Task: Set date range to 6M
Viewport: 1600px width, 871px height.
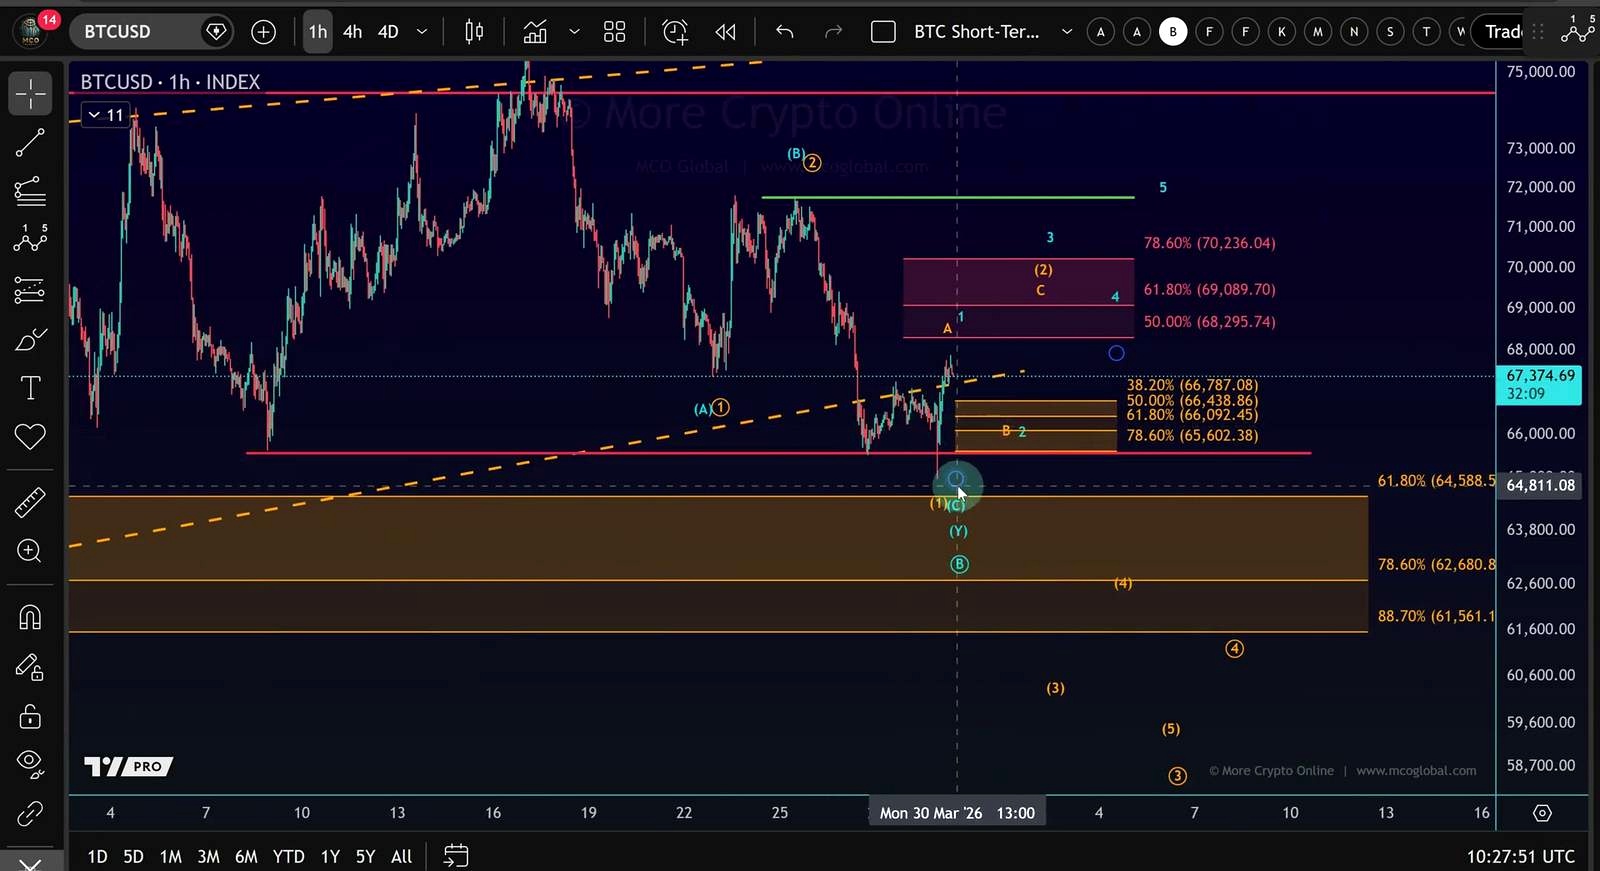Action: pos(246,857)
